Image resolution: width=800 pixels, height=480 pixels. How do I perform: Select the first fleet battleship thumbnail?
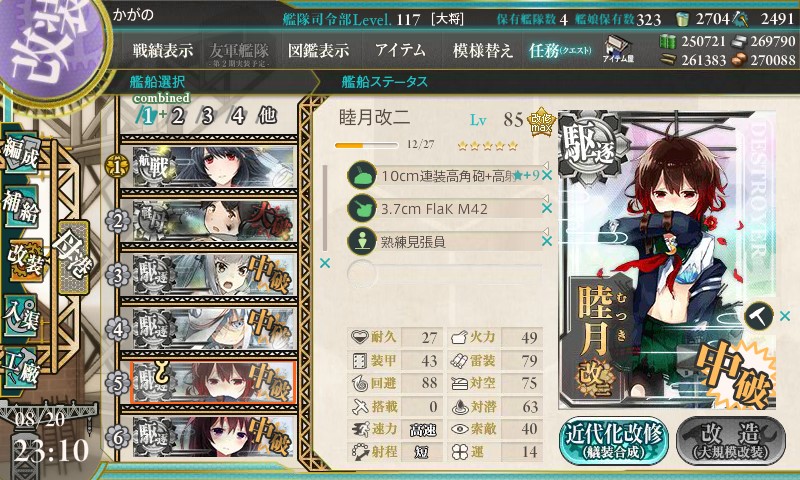pos(213,167)
